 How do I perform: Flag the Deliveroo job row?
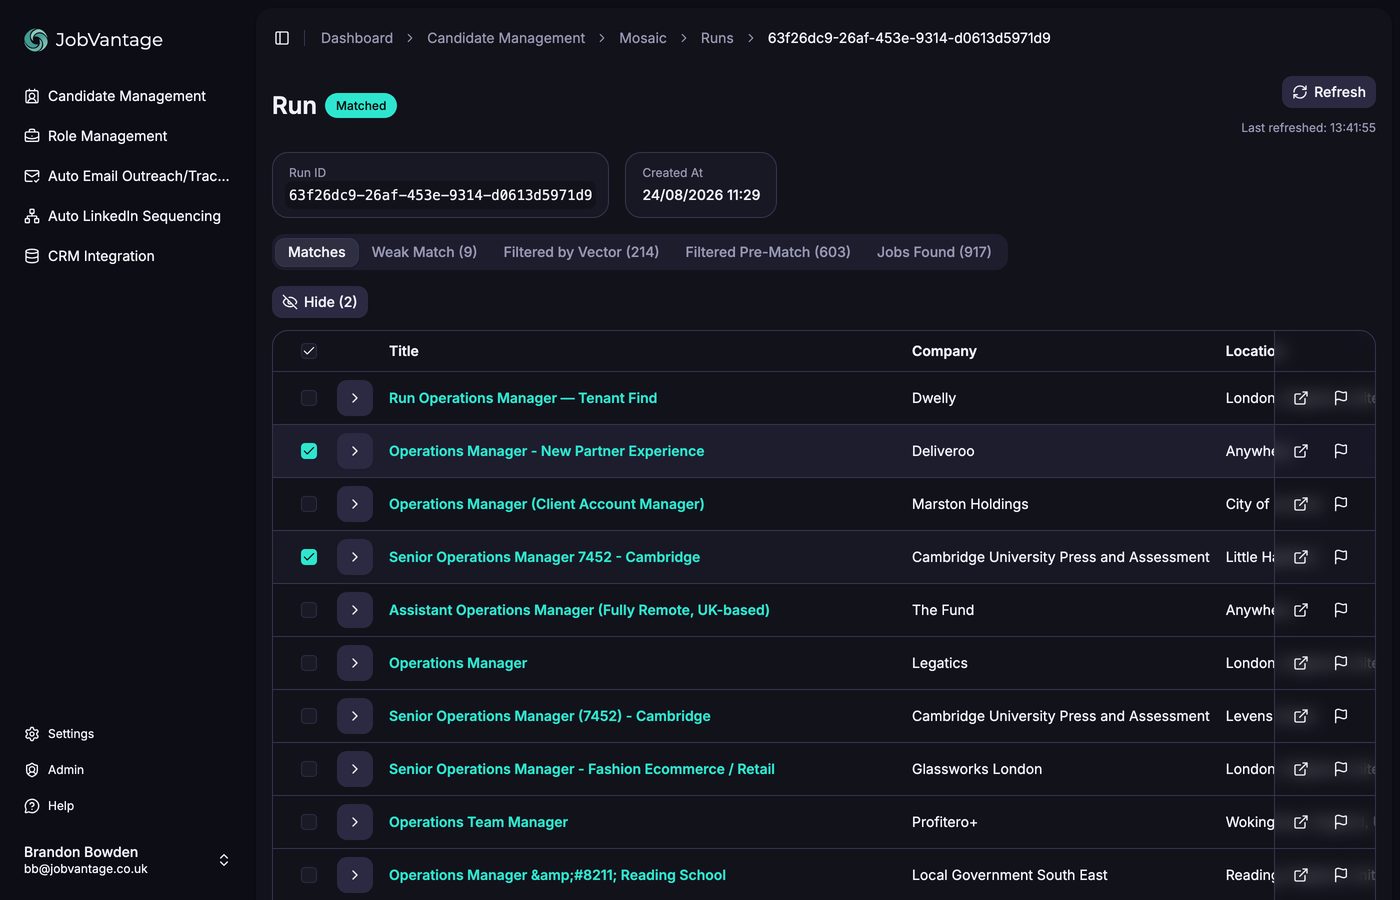[1341, 451]
